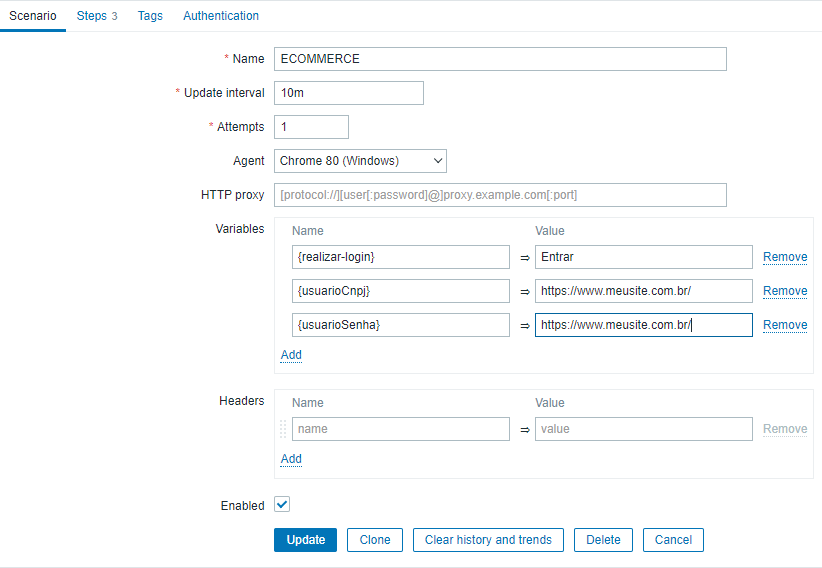Go to the Authentication tab

click(x=221, y=16)
